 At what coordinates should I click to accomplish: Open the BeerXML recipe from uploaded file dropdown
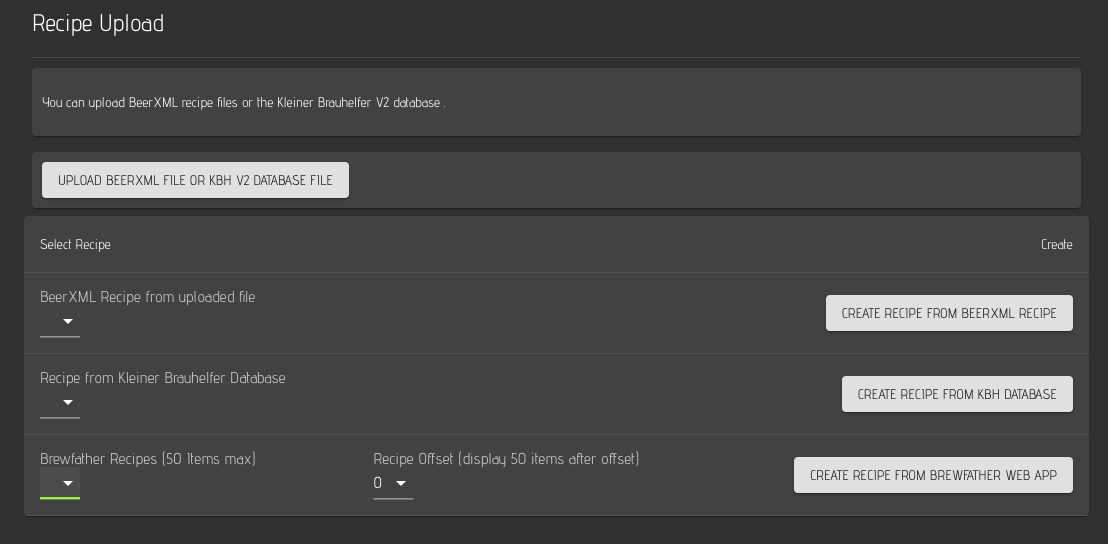coord(67,321)
